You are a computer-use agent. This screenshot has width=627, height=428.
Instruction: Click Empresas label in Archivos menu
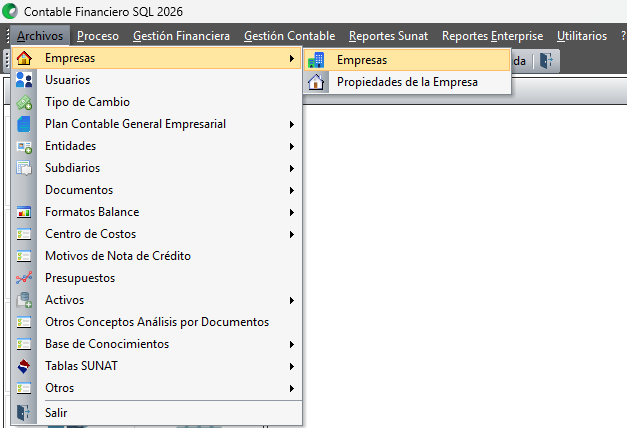point(70,58)
